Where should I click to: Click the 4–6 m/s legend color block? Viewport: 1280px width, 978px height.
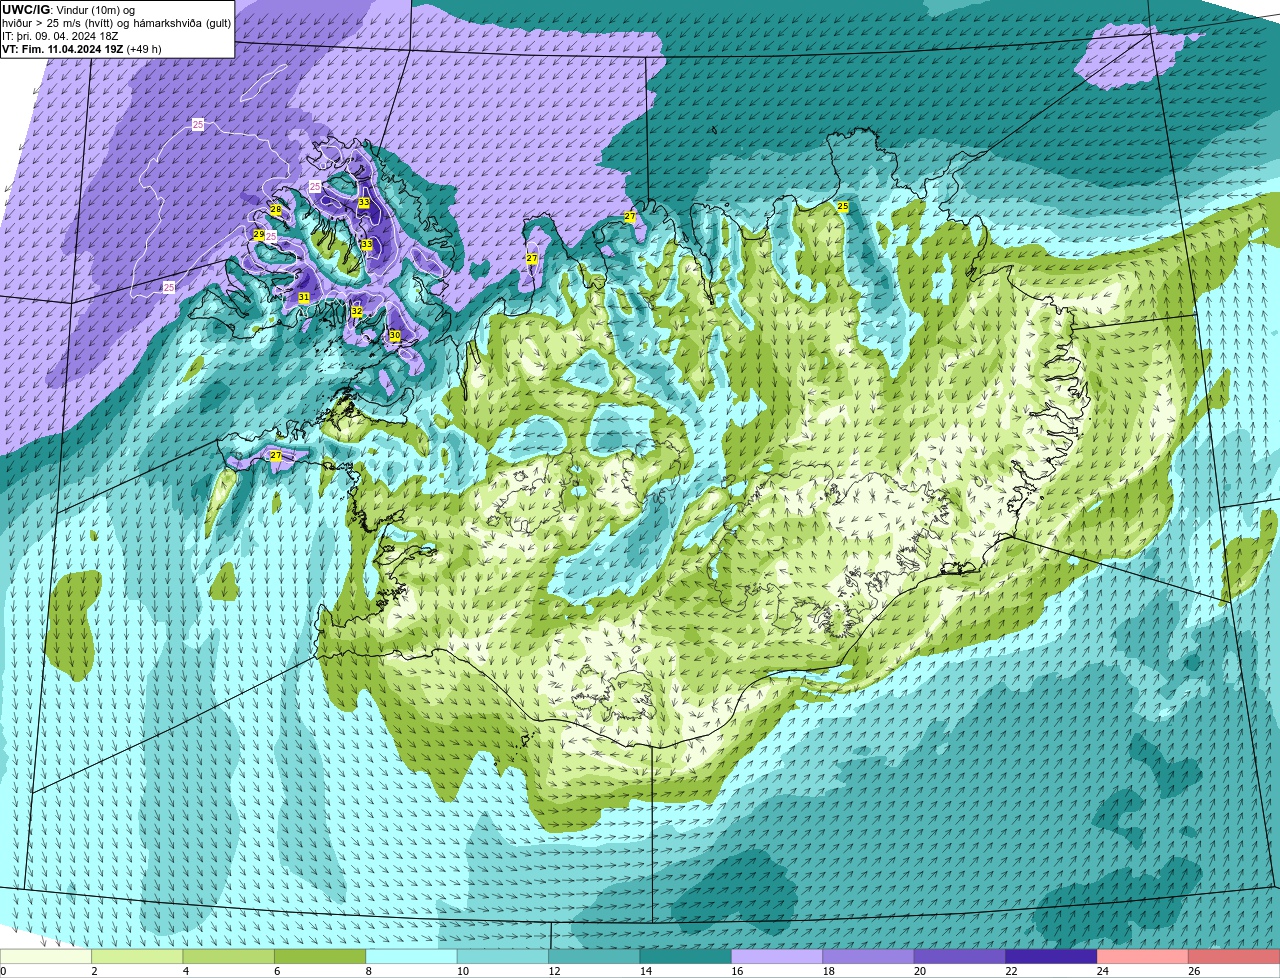[x=229, y=956]
